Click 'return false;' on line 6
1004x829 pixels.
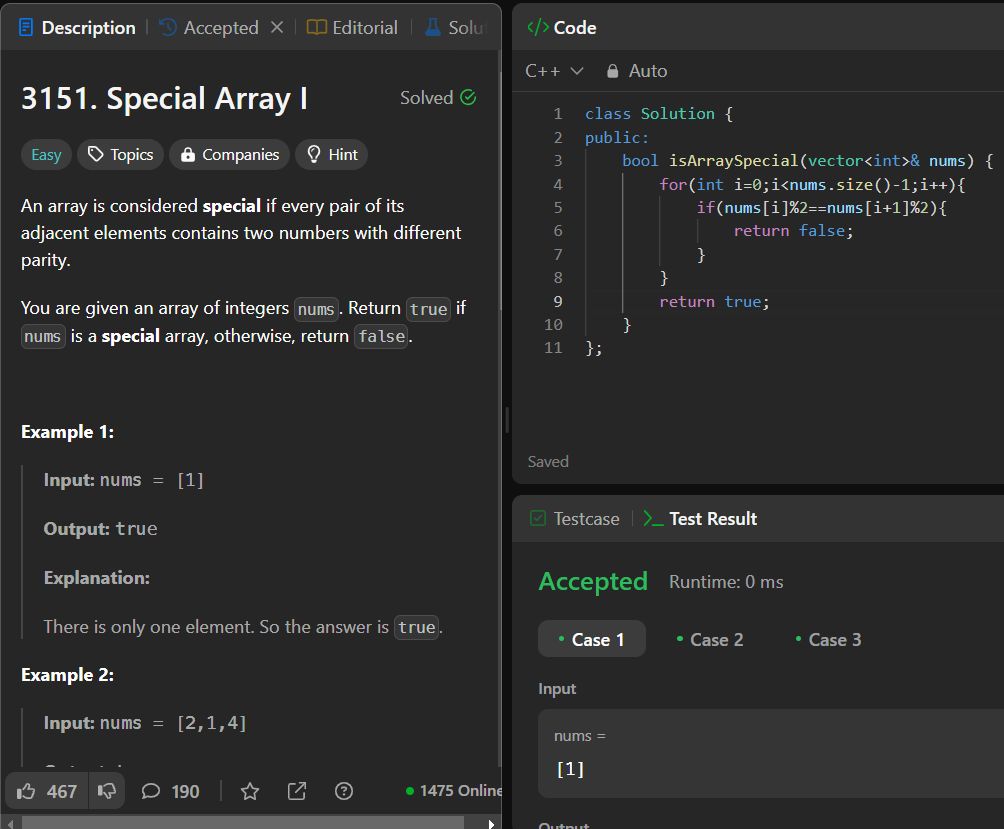tap(793, 230)
